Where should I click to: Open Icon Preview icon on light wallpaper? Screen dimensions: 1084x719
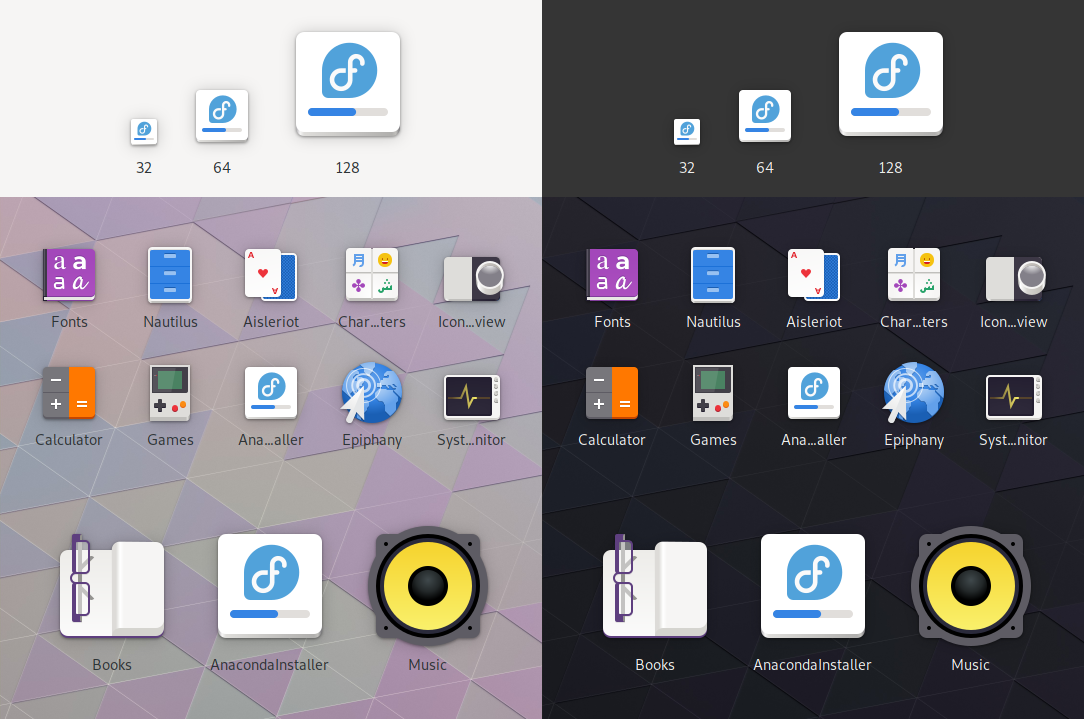473,279
